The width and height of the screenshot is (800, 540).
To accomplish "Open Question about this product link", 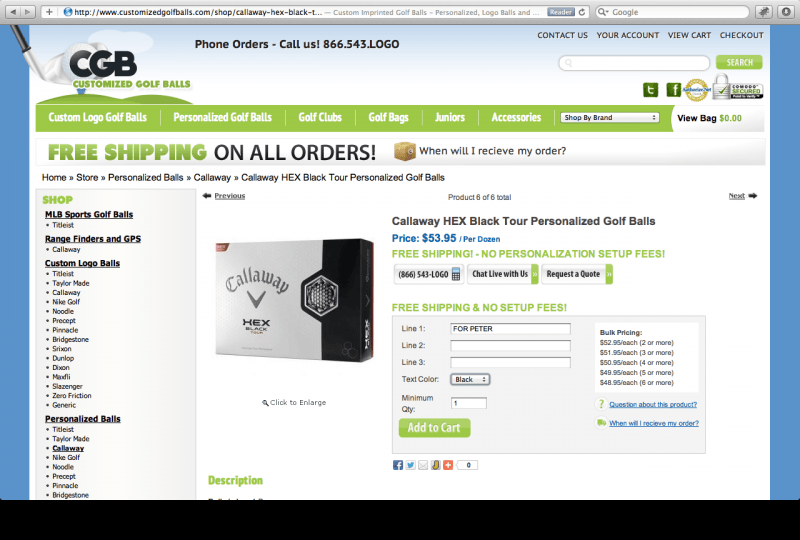I will click(653, 404).
